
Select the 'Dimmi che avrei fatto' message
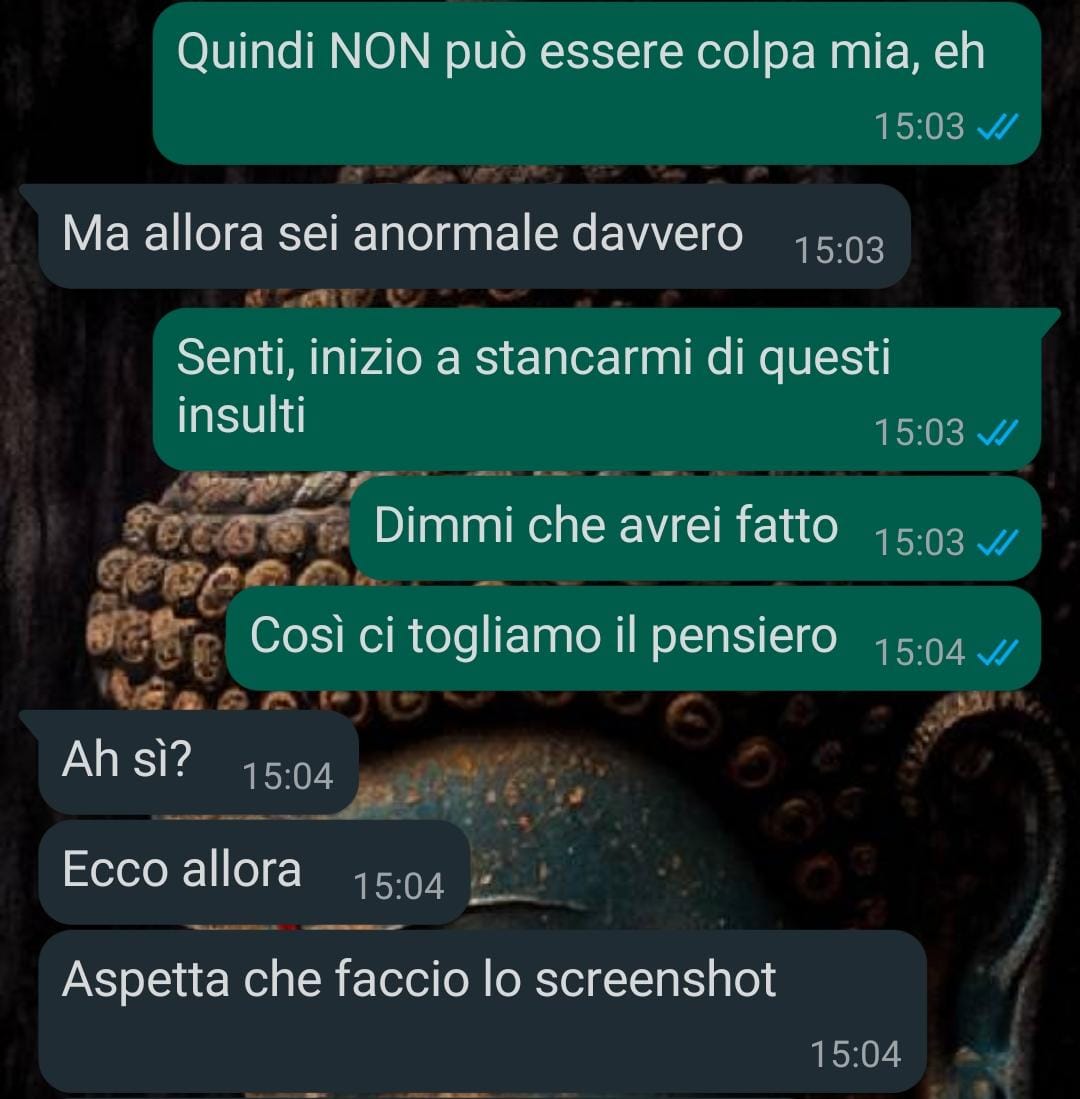click(x=695, y=528)
